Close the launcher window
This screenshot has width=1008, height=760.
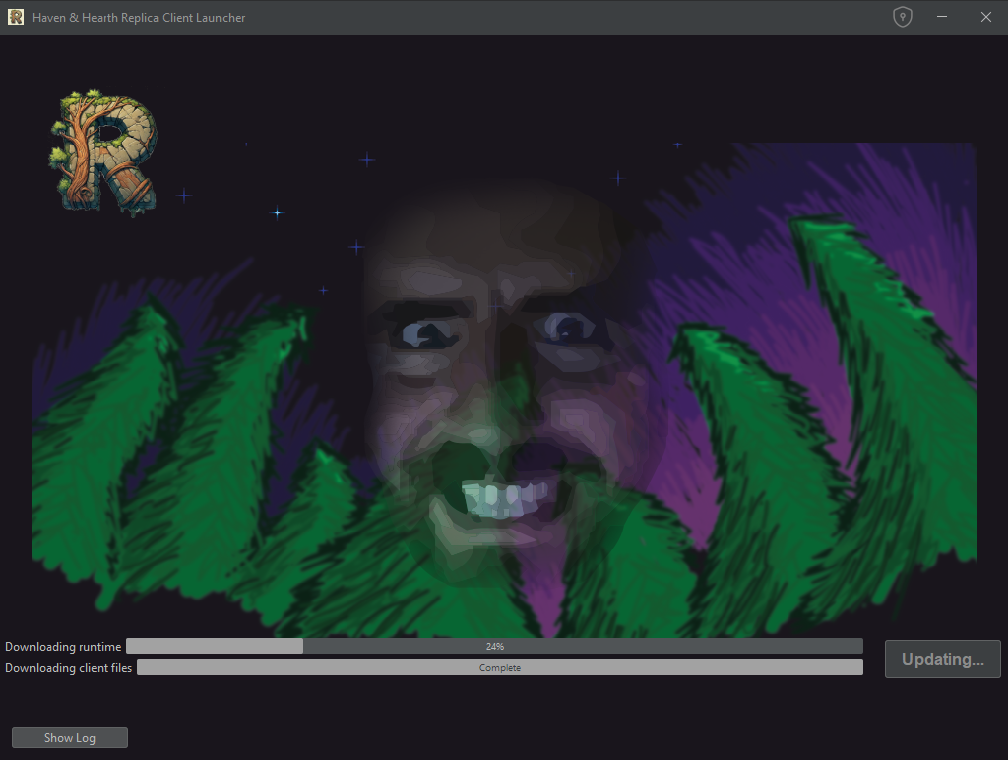tap(986, 17)
